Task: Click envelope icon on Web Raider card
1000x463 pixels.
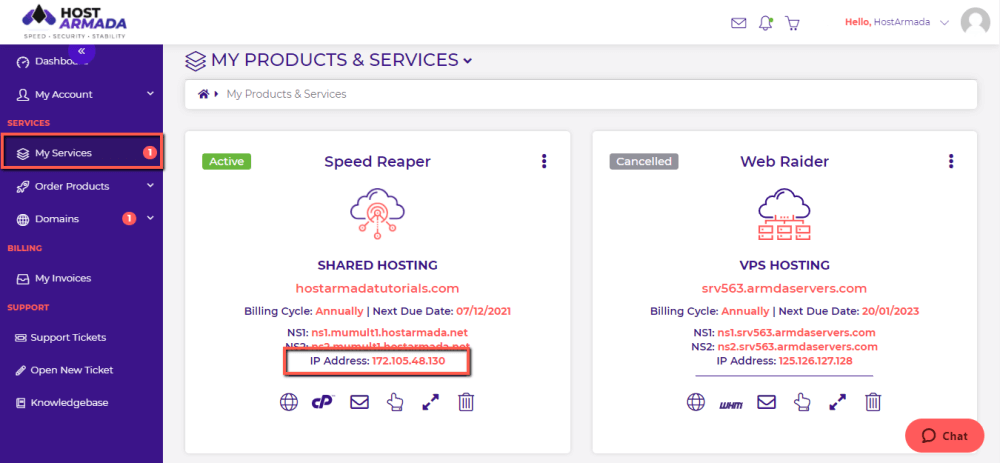Action: tap(766, 402)
